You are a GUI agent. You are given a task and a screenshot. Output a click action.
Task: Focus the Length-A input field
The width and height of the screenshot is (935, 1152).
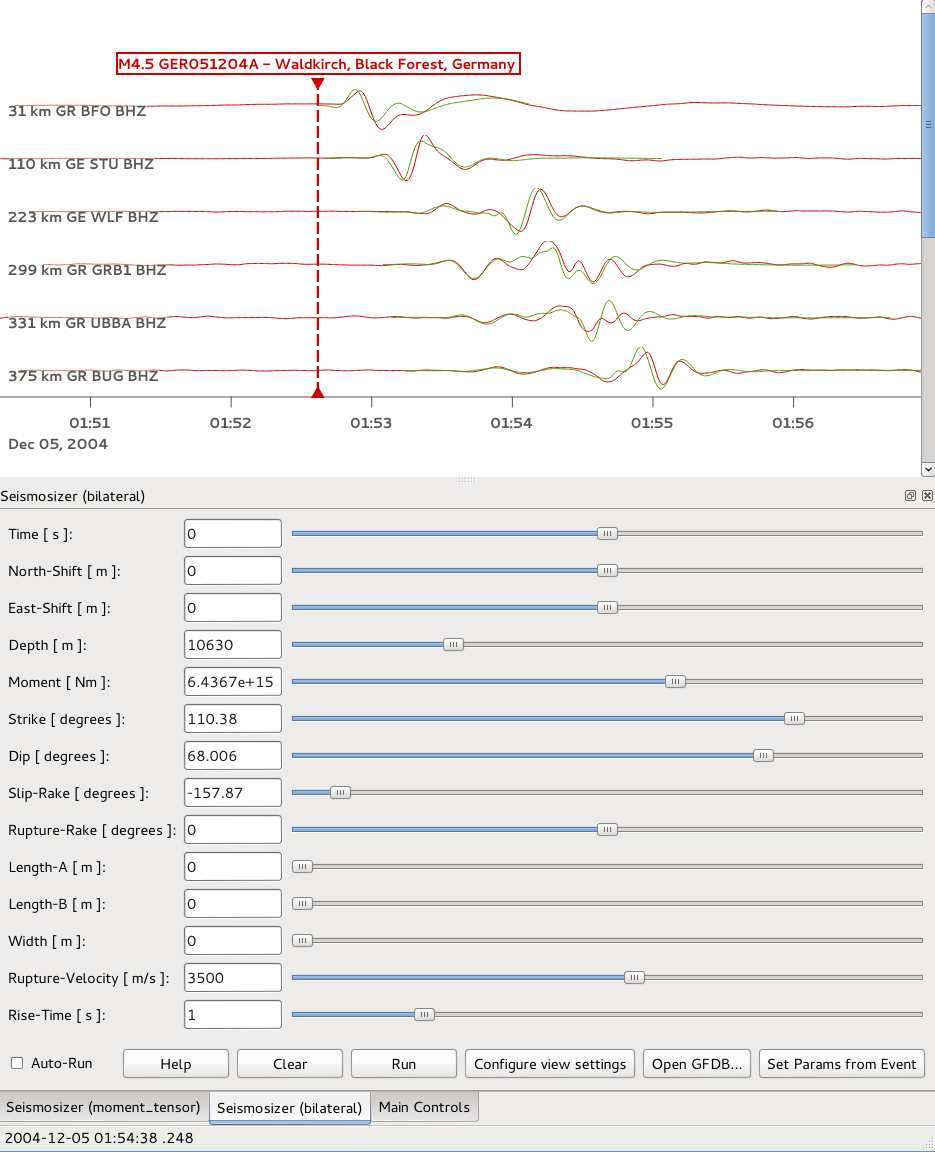[x=233, y=867]
